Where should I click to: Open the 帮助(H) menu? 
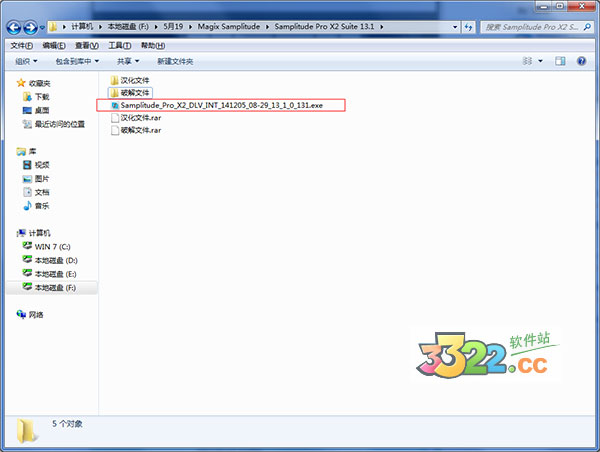(x=153, y=46)
